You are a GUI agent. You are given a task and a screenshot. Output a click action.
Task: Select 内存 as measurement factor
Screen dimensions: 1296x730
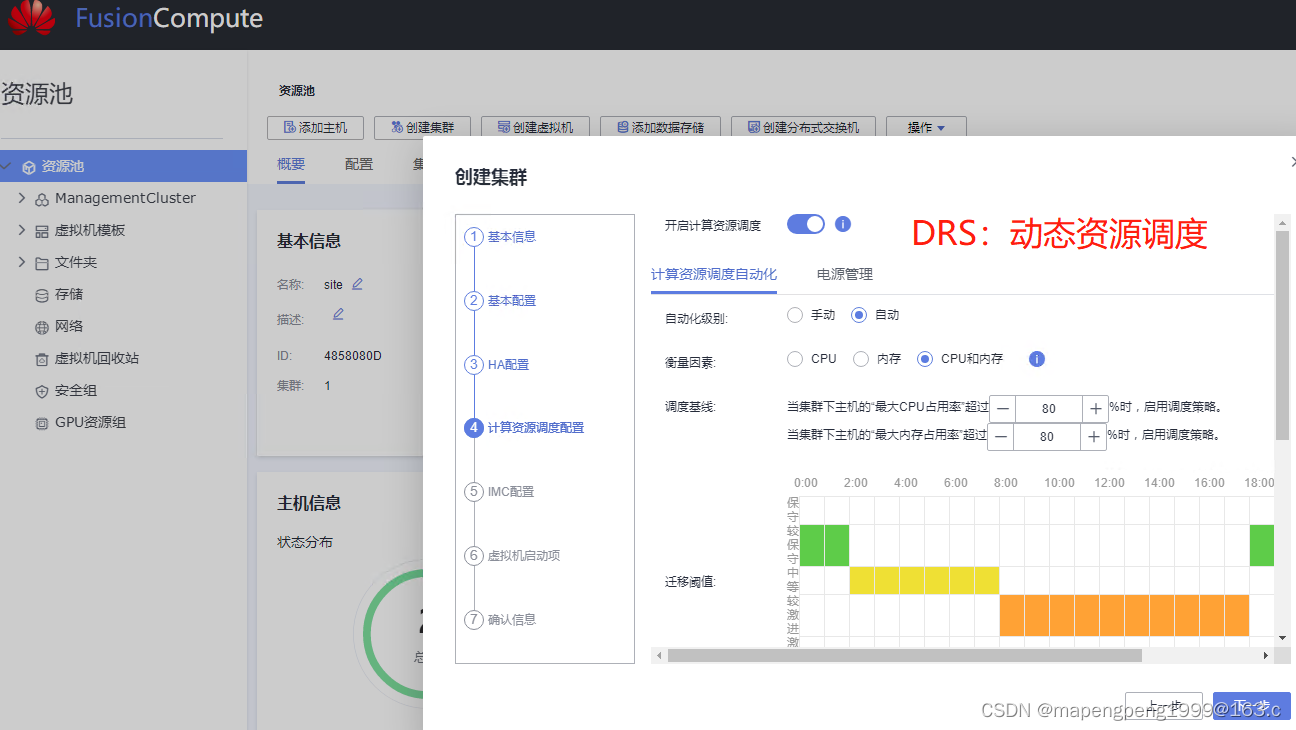[860, 359]
